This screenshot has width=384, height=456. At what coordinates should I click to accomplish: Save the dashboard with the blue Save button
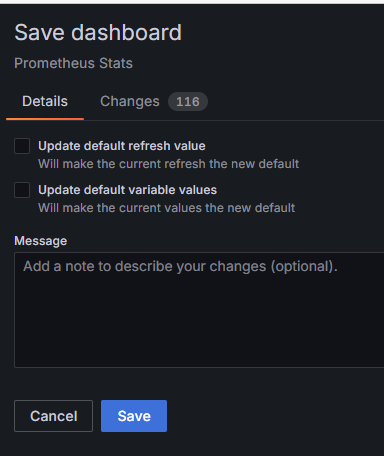134,416
